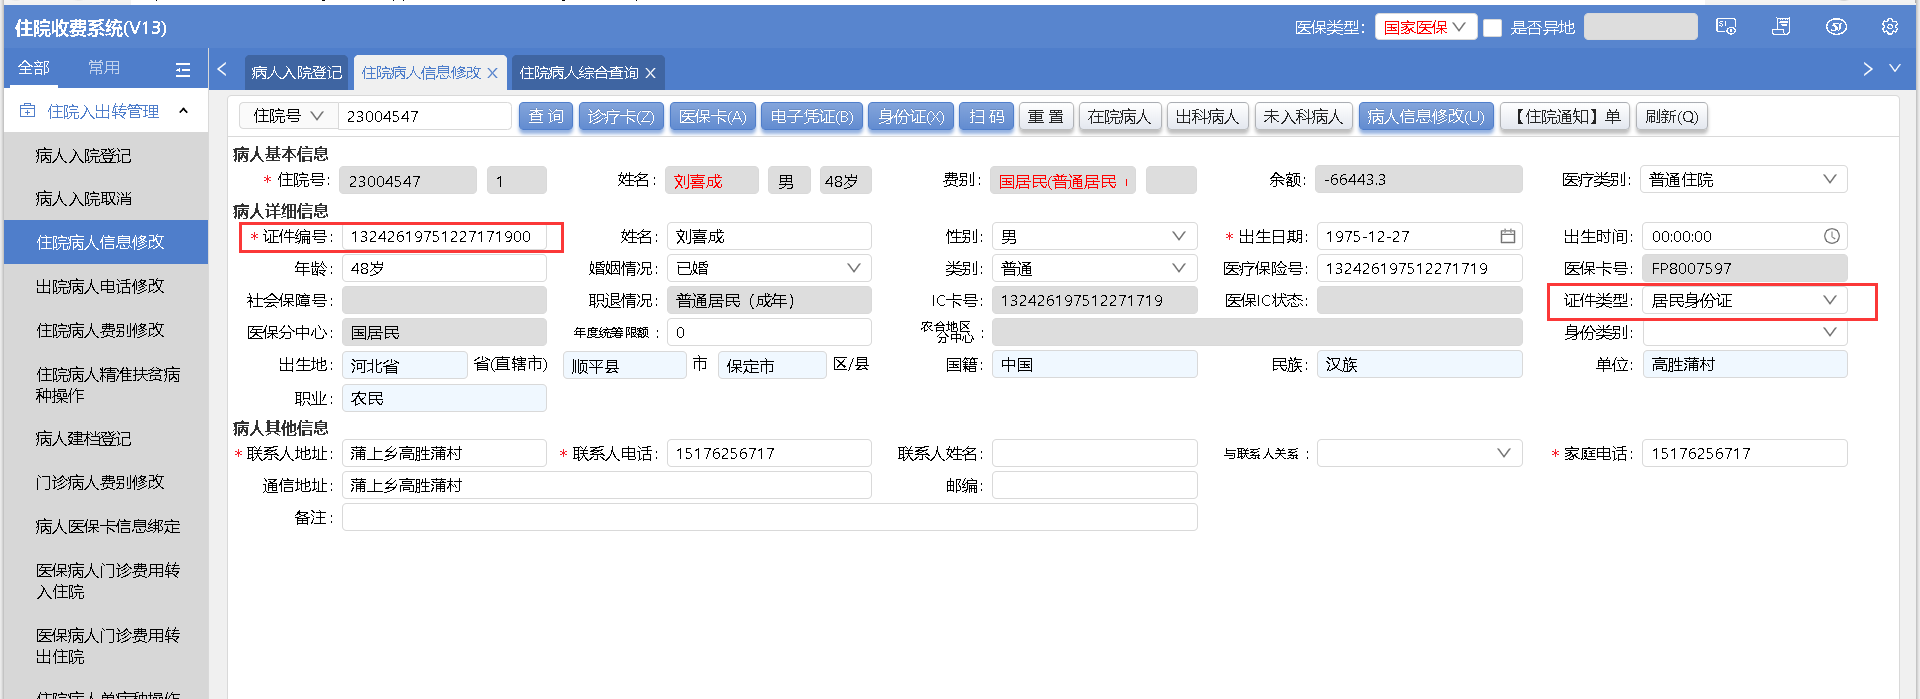
Task: Switch to the 病人入院登记 tab
Action: pos(296,73)
